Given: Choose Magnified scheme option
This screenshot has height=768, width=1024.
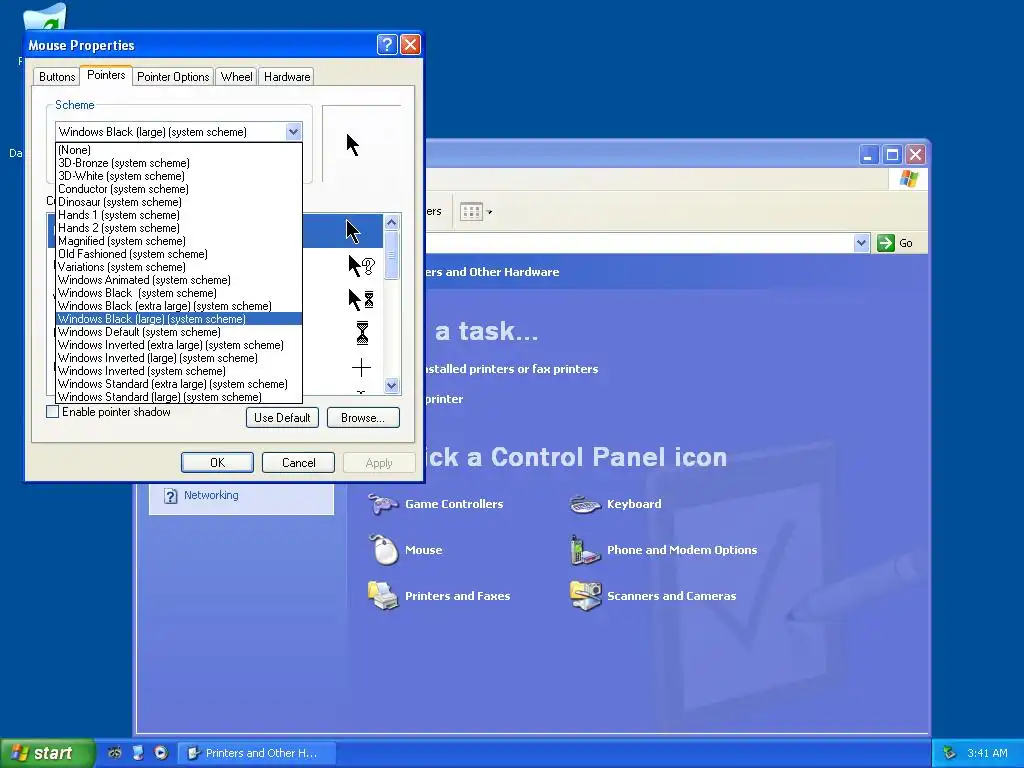Looking at the screenshot, I should click(x=178, y=241).
